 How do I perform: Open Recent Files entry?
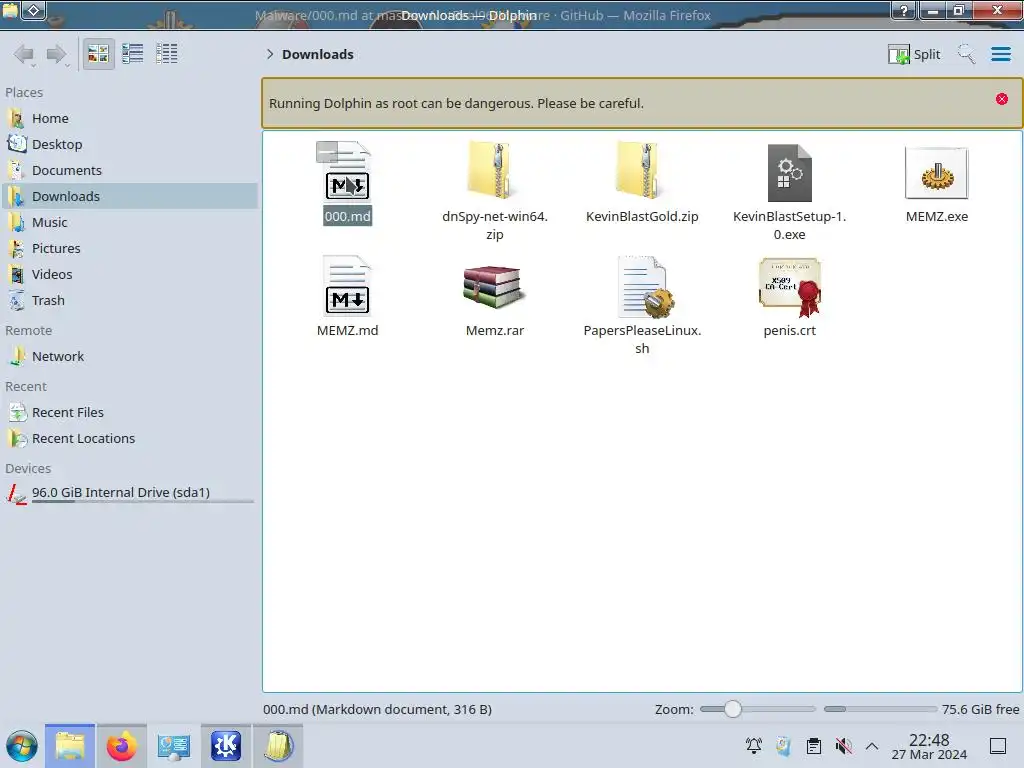pyautogui.click(x=129, y=413)
